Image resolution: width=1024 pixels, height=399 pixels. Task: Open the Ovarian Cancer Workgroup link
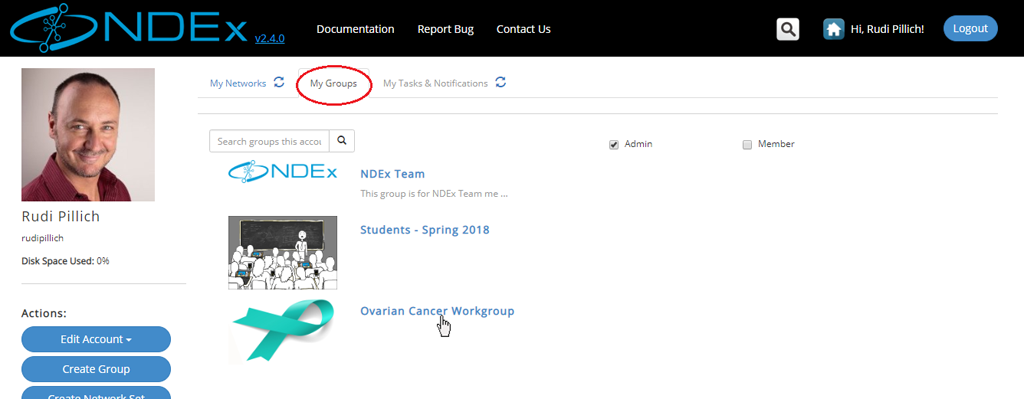click(x=437, y=311)
